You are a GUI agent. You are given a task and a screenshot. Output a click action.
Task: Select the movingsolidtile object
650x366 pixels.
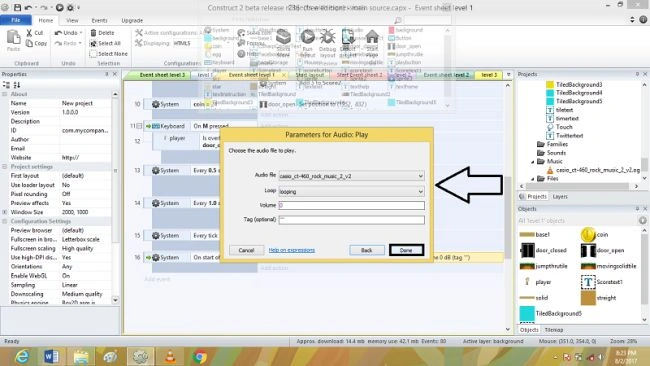coord(609,266)
